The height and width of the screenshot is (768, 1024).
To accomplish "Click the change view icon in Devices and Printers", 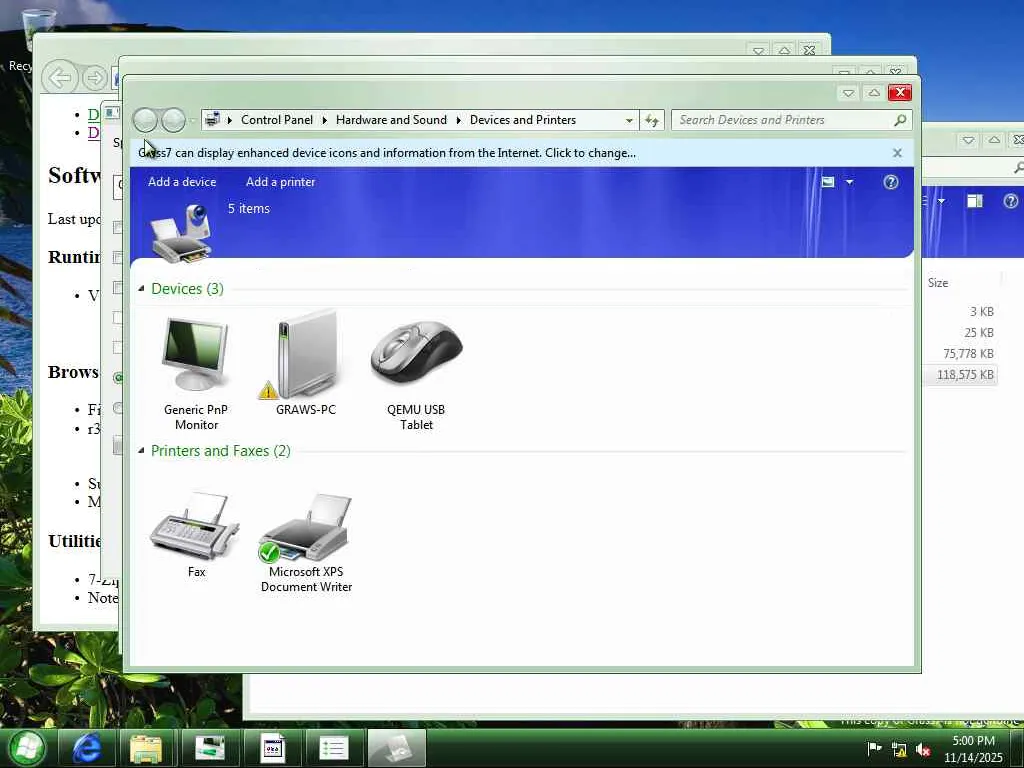I will (827, 182).
